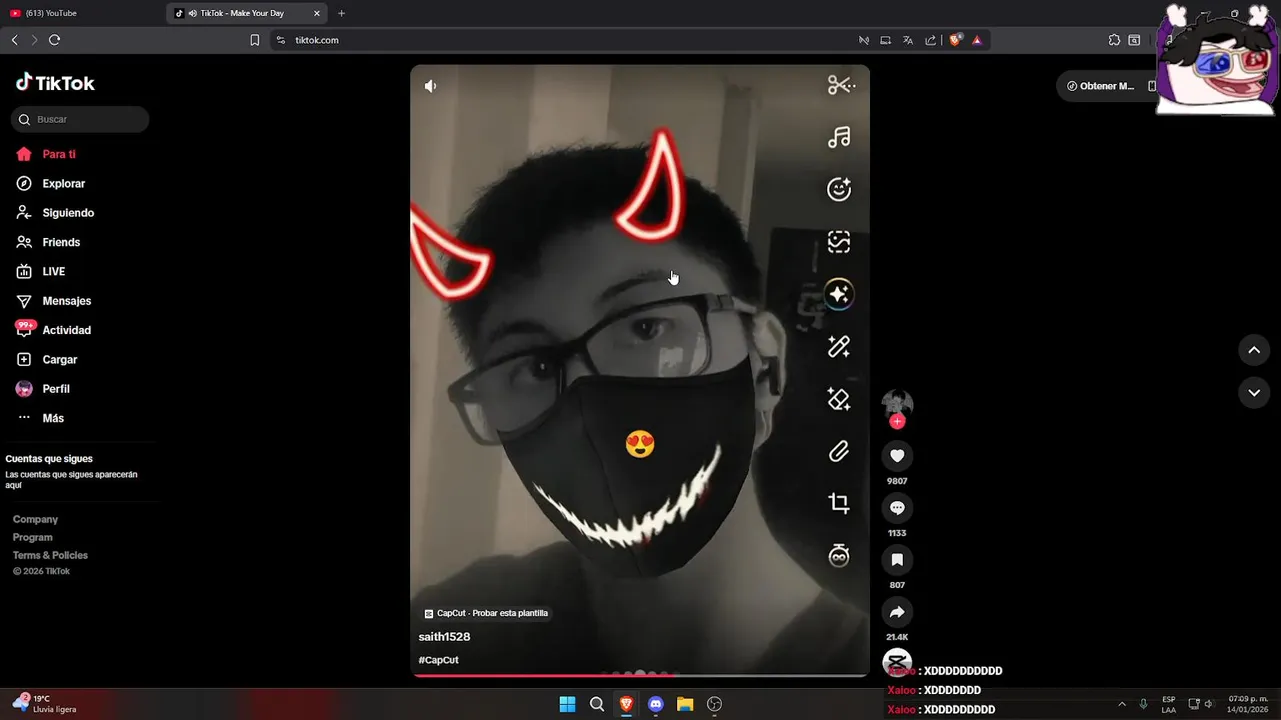Click the Buscar search field
Screen dimensions: 1281x720
80,119
